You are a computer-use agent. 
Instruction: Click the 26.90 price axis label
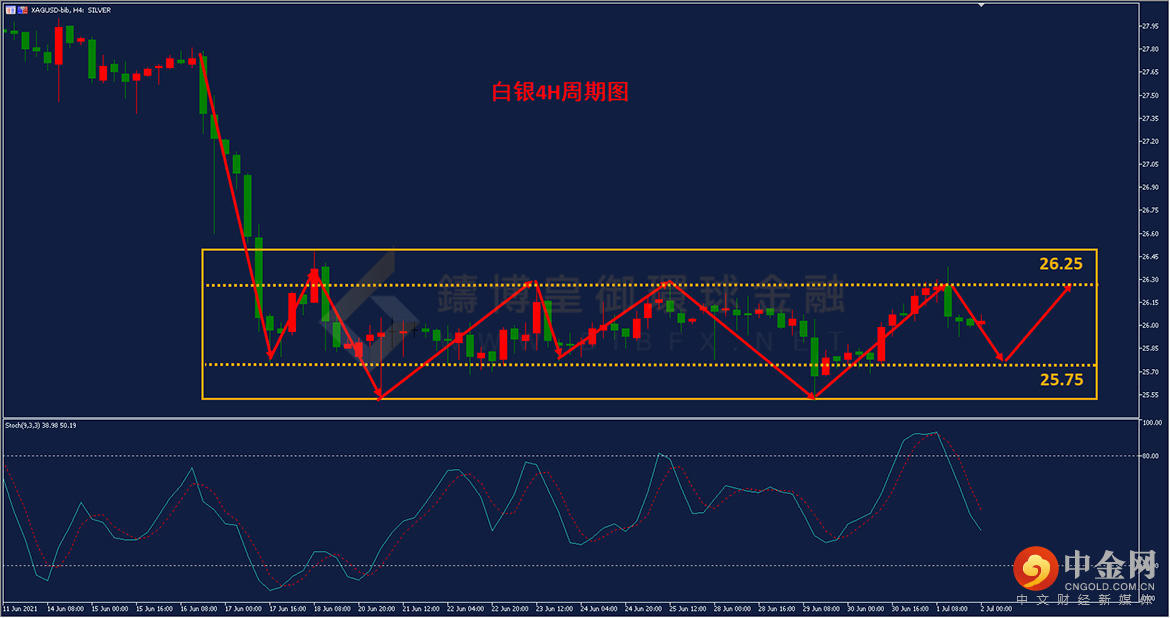1150,187
